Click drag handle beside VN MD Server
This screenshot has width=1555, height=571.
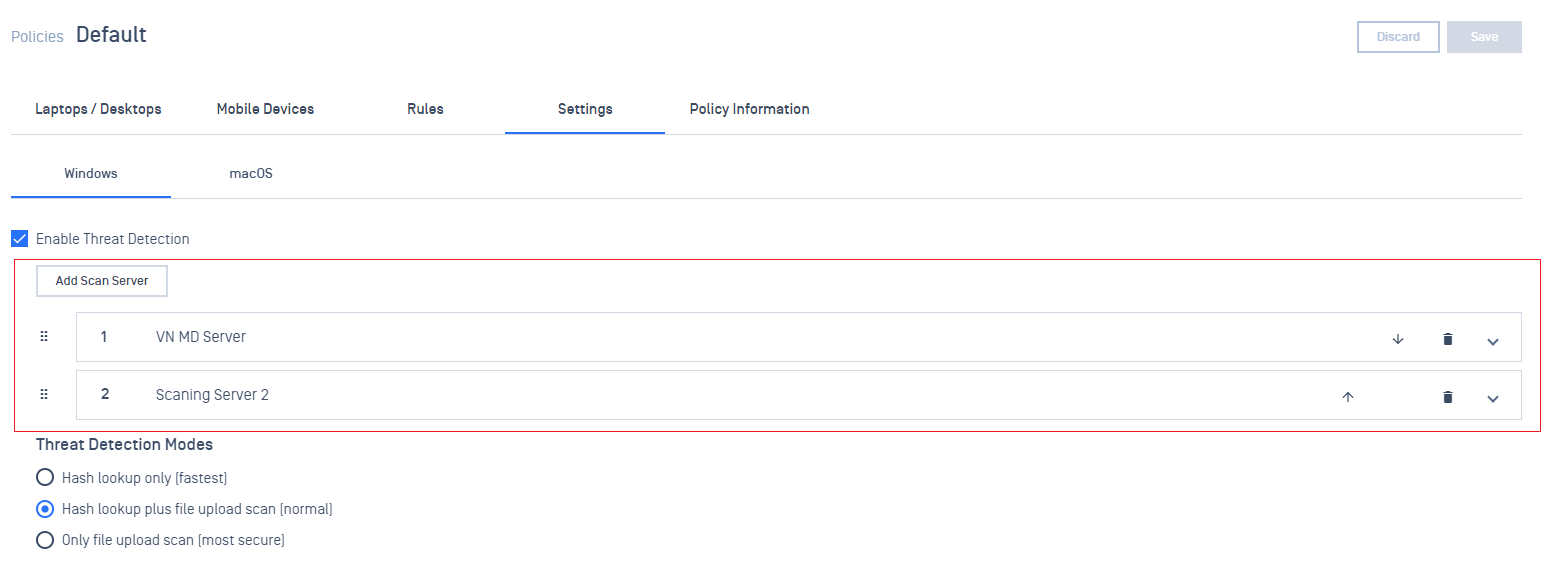coord(44,337)
